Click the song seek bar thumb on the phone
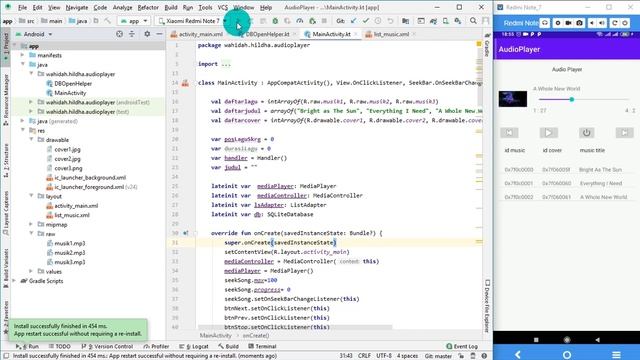Screen dimensions: 640x360 point(572,99)
